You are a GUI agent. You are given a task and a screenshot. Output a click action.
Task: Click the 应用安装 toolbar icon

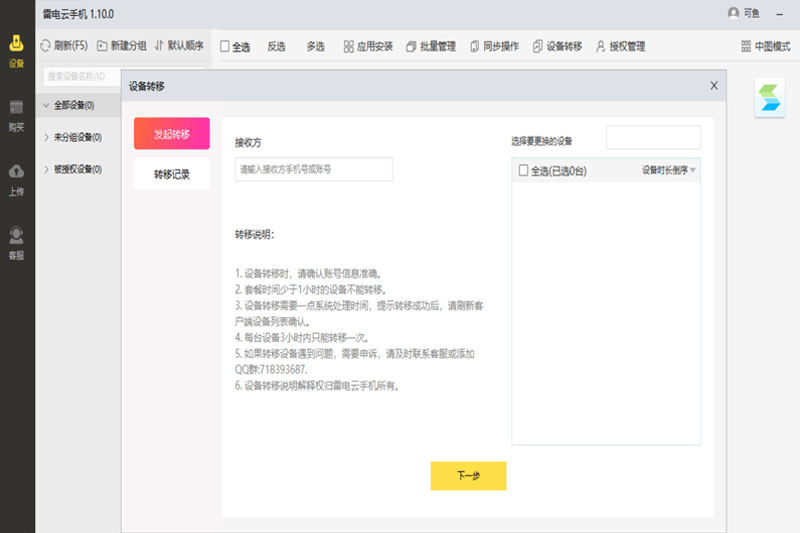pyautogui.click(x=348, y=46)
